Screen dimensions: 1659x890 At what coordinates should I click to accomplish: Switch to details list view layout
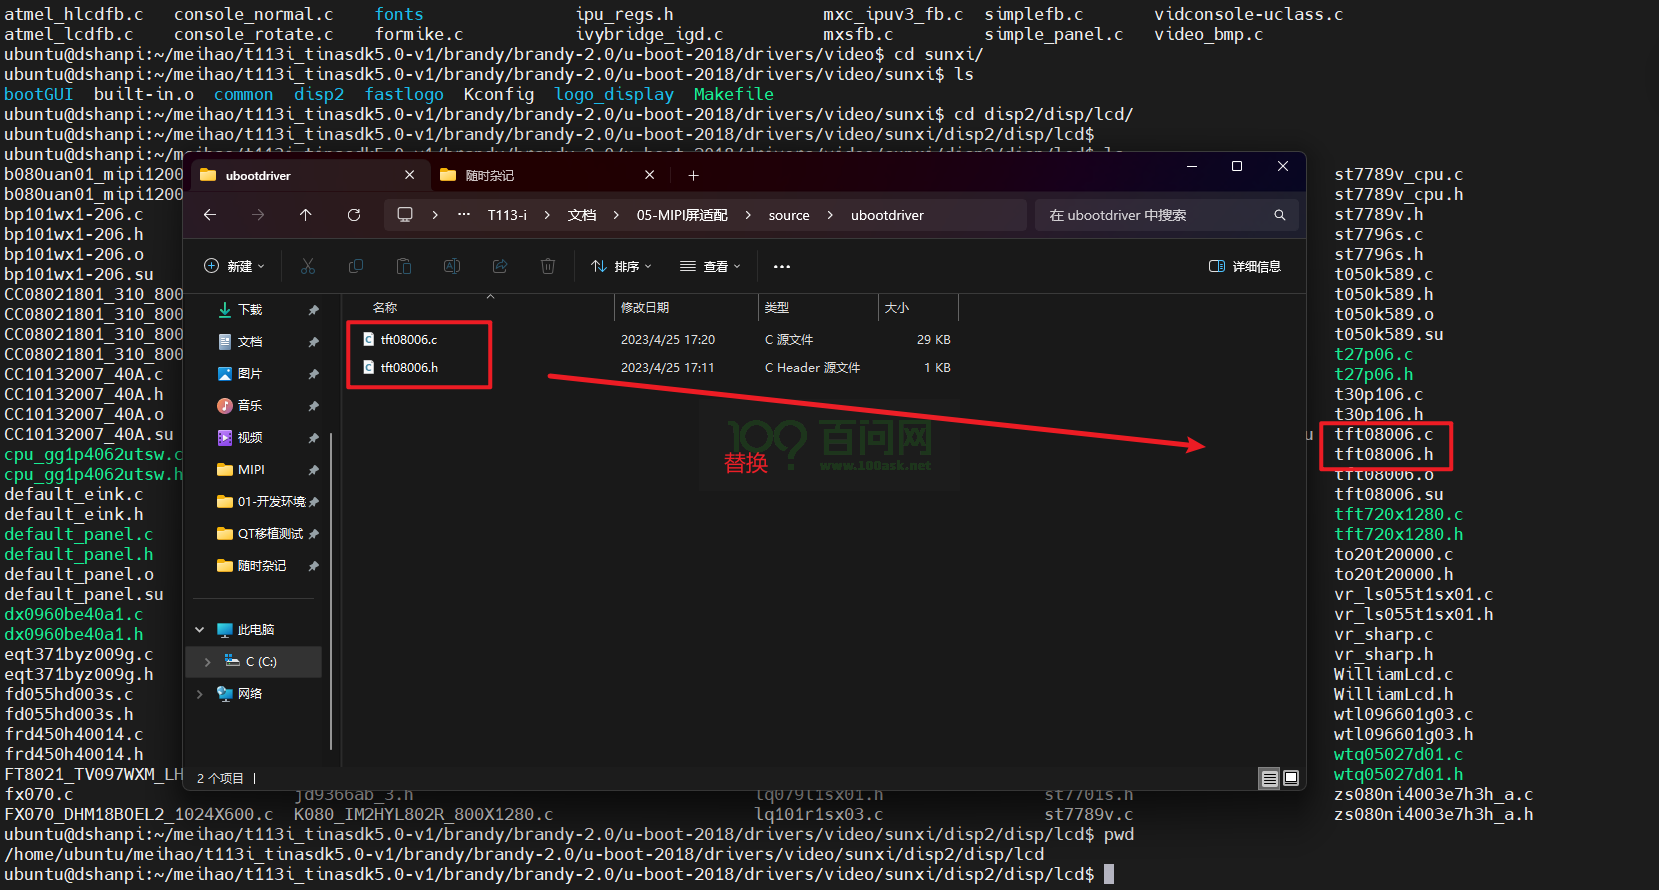1269,778
